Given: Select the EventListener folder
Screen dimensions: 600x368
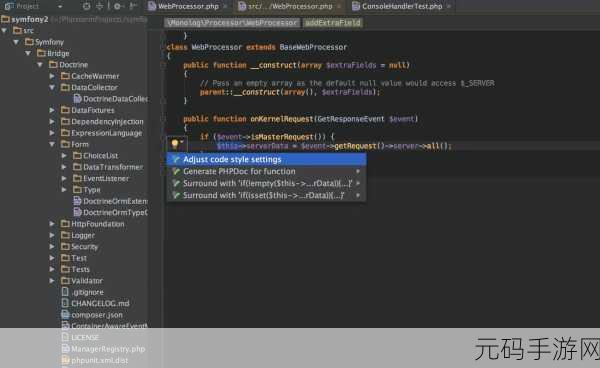Looking at the screenshot, I should [106, 179].
